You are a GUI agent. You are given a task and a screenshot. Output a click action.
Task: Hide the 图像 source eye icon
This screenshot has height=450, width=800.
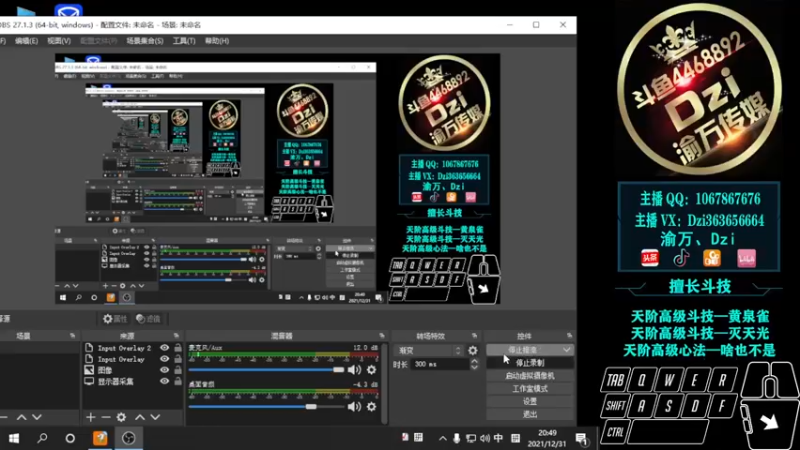click(x=164, y=370)
